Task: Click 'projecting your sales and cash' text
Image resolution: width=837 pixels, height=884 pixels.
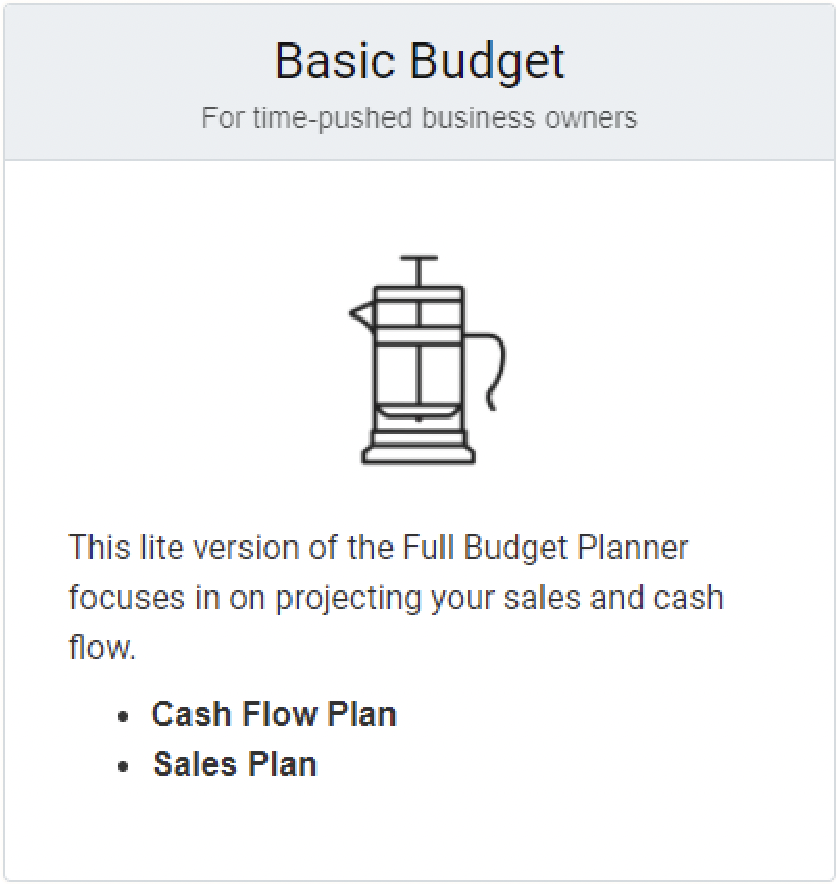Action: click(499, 598)
